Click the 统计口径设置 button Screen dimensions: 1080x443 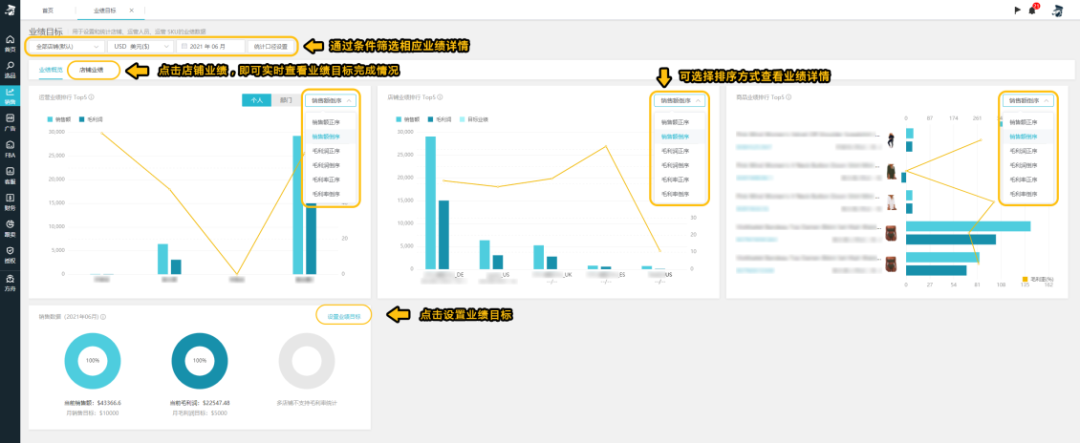[270, 46]
